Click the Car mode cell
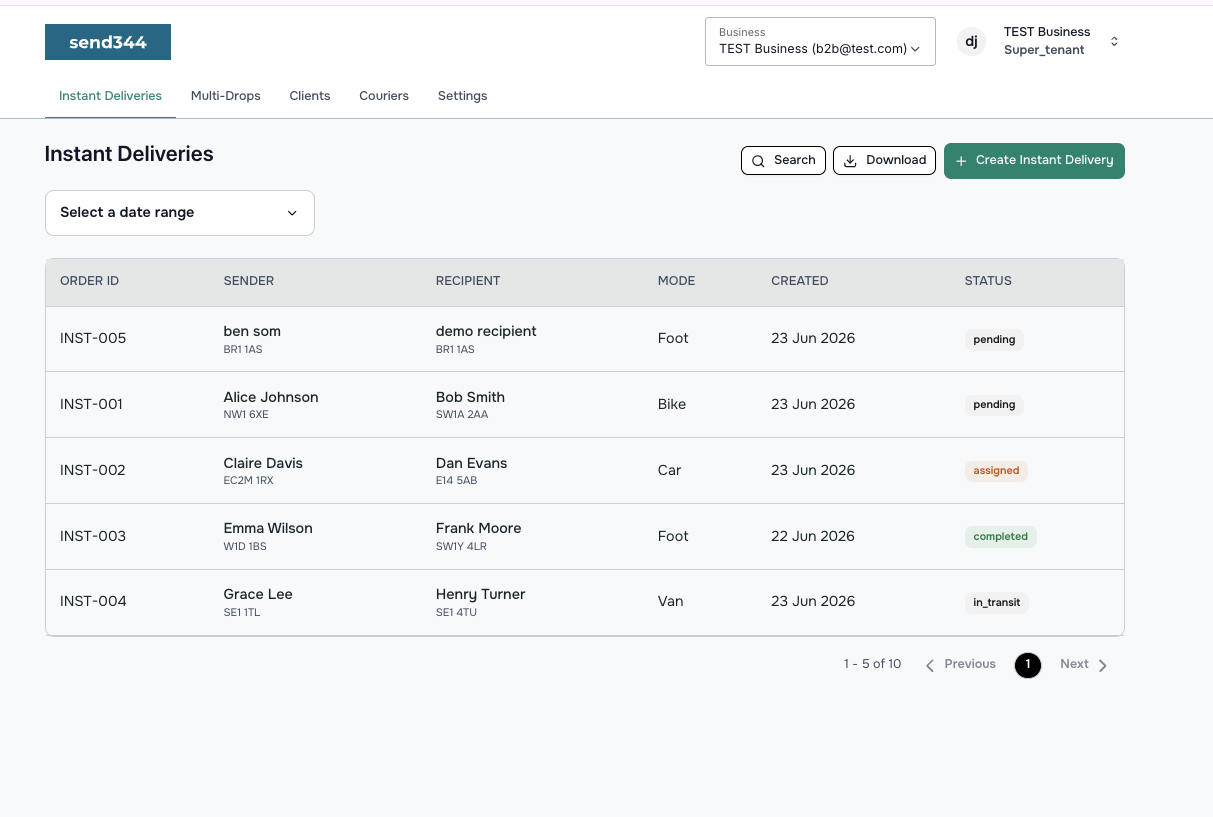 [x=669, y=470]
